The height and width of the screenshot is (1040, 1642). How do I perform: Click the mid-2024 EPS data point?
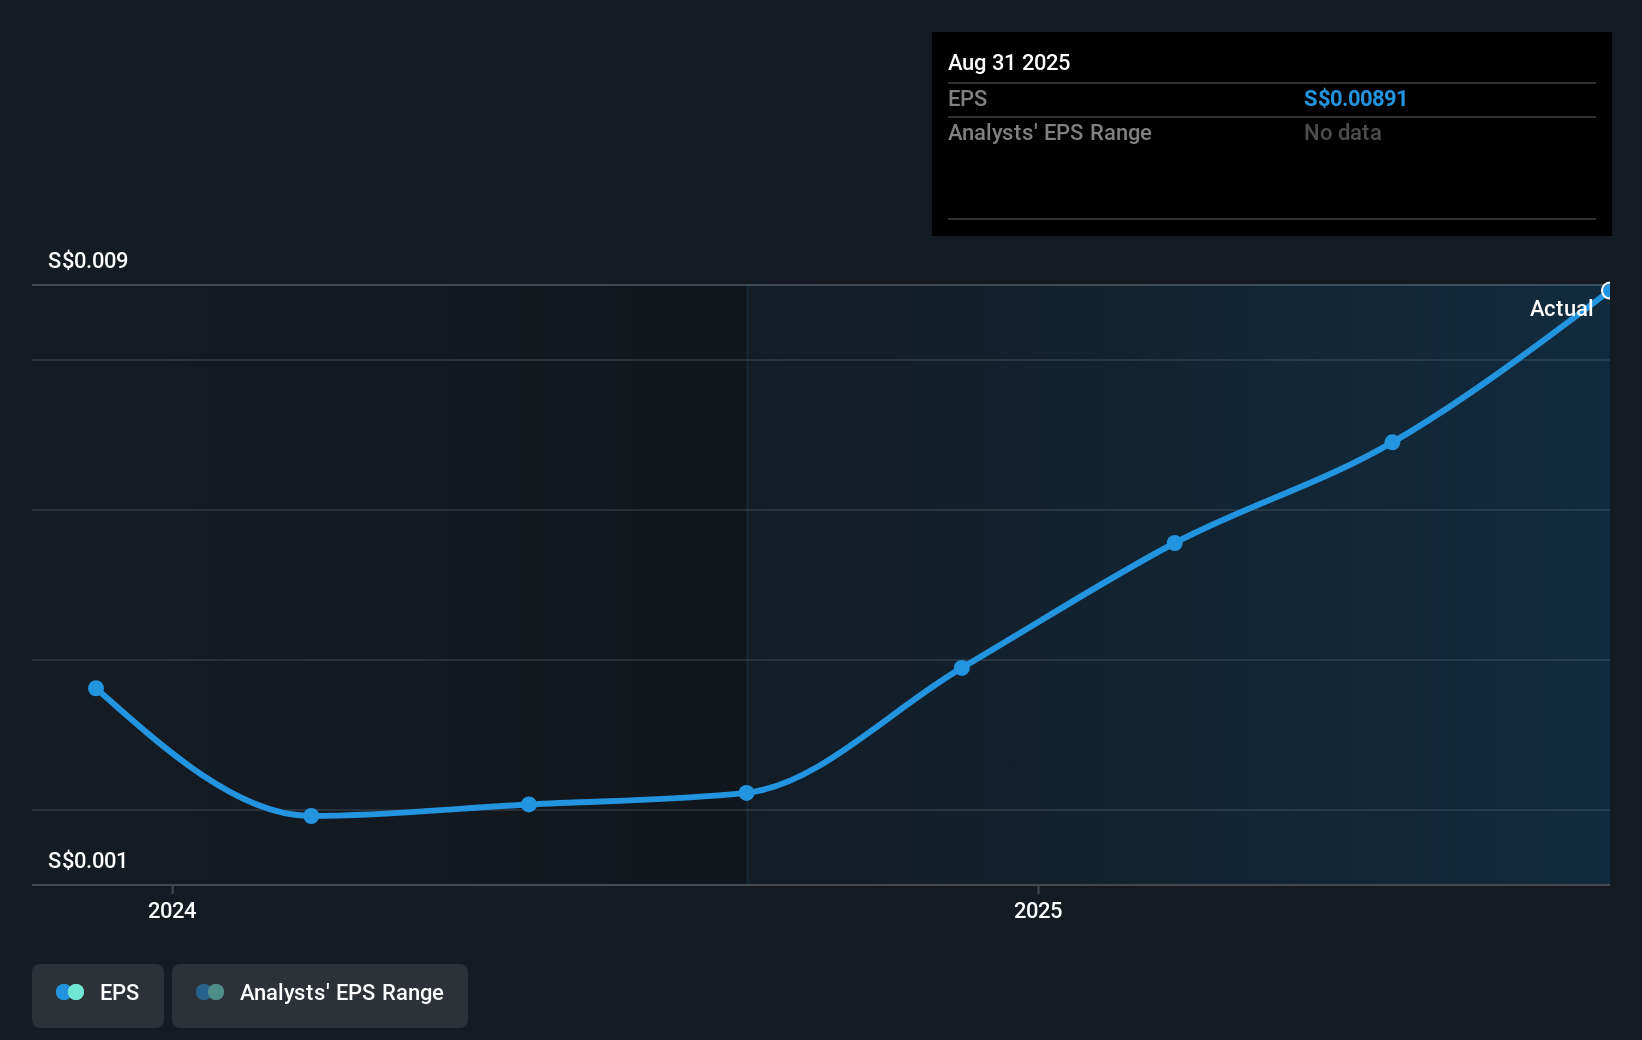[x=529, y=804]
